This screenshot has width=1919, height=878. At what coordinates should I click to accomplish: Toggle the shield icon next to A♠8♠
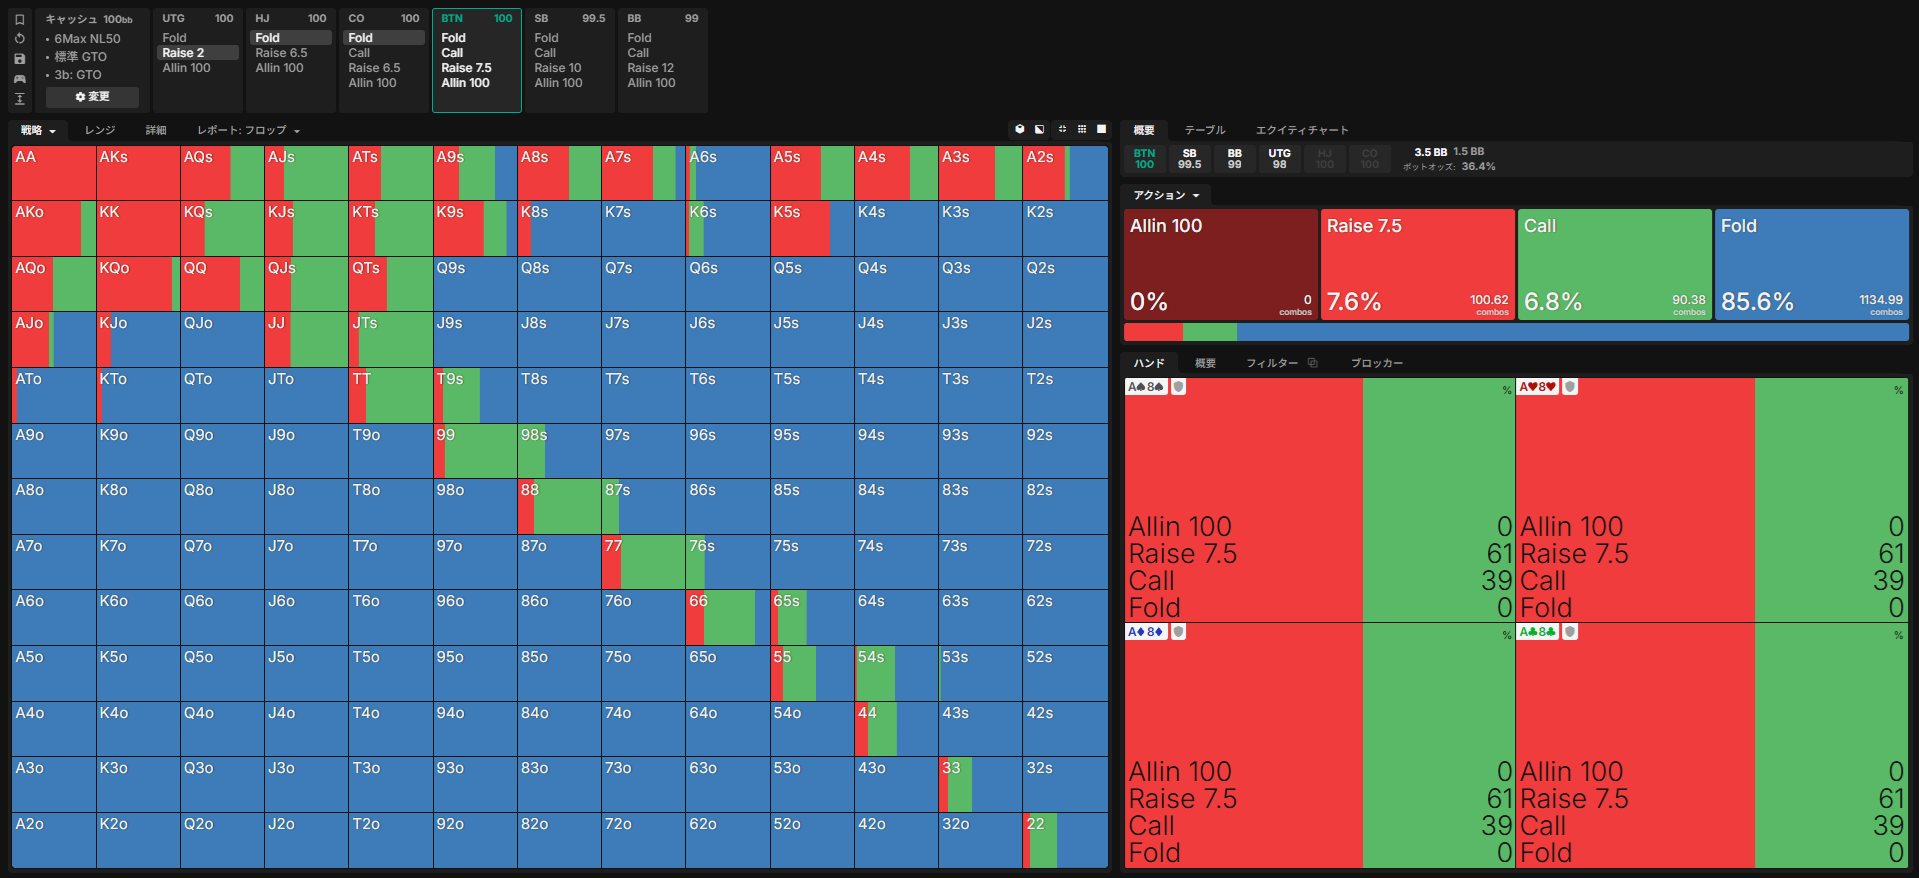1179,387
